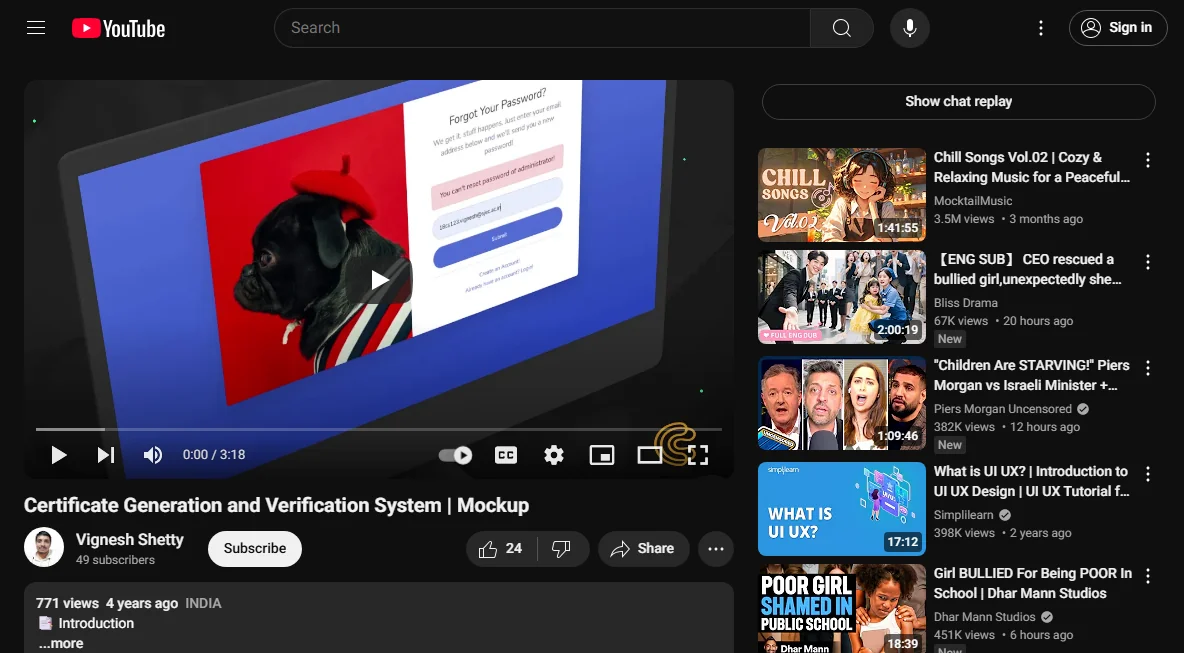Open top-right YouTube settings three-dot menu

1041,28
